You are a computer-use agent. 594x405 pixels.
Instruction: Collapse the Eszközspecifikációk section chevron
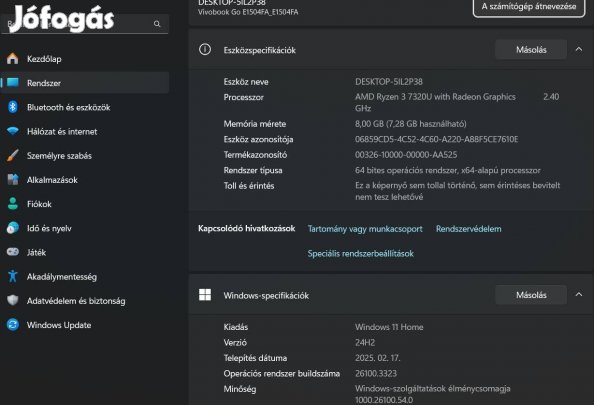(x=579, y=49)
